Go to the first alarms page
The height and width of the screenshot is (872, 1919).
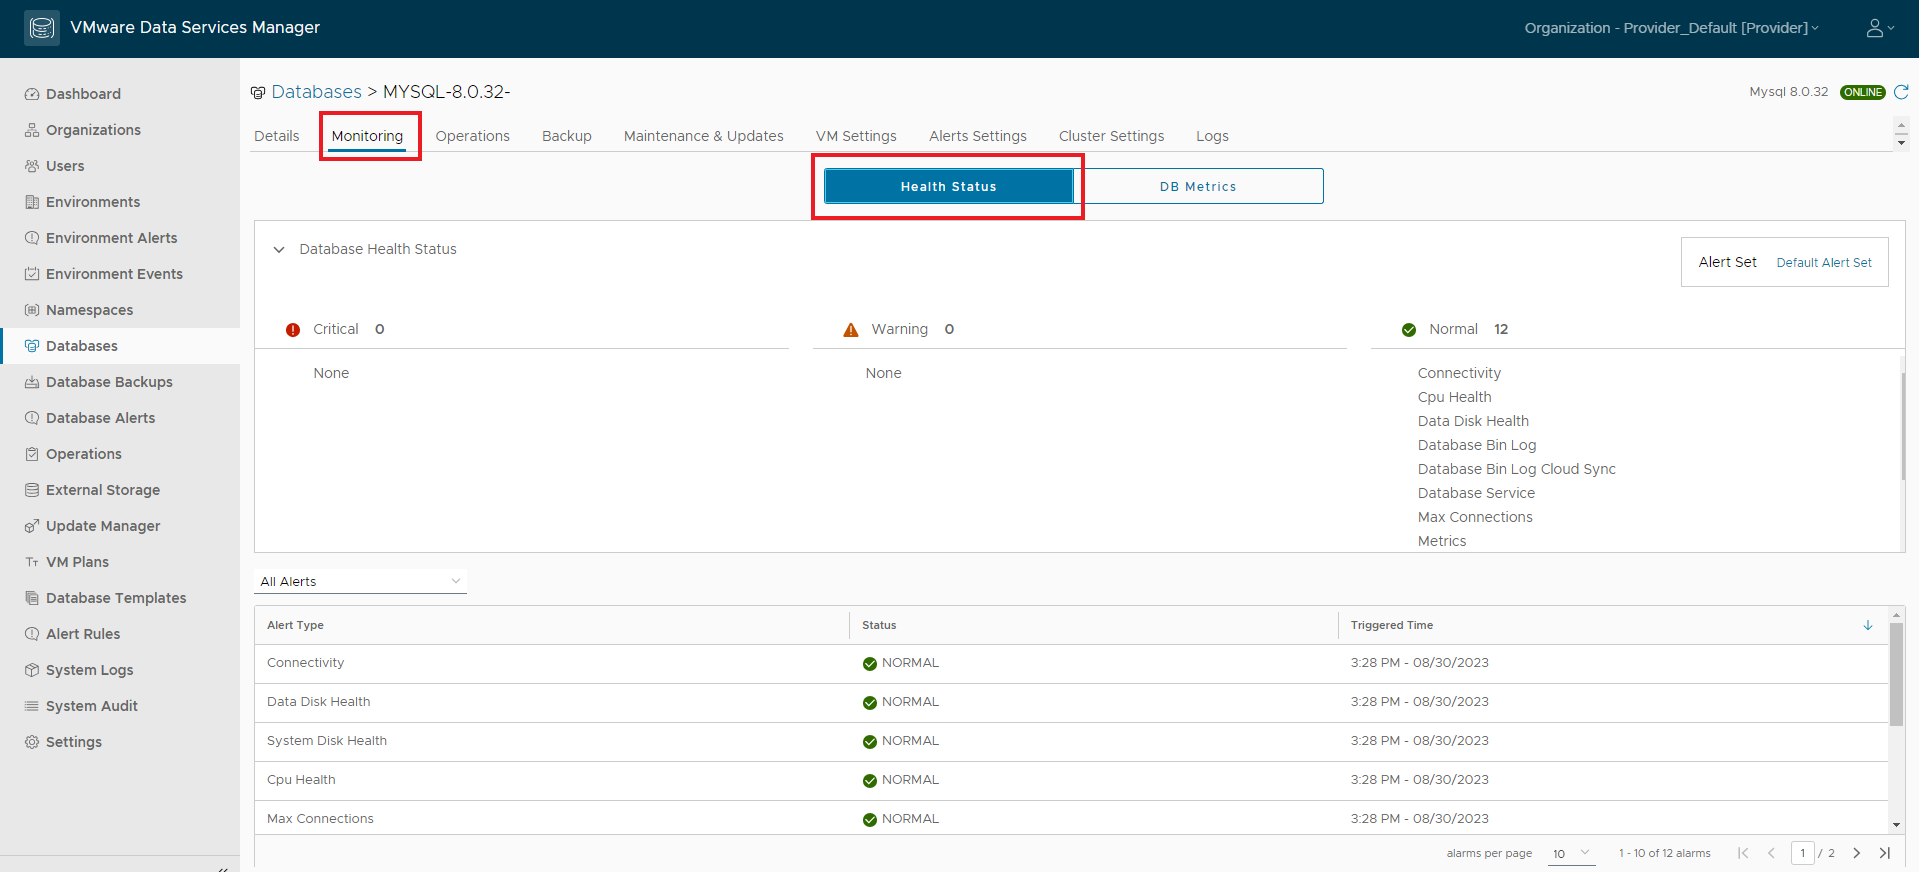point(1743,853)
